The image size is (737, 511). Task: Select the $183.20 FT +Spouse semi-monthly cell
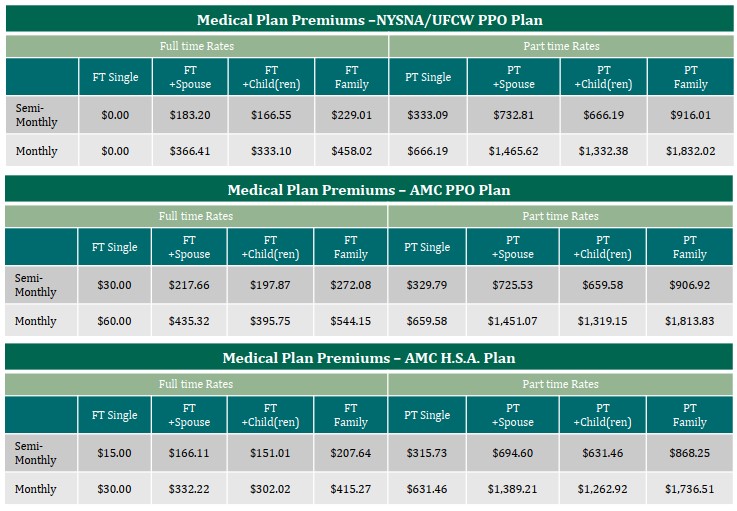(x=190, y=115)
